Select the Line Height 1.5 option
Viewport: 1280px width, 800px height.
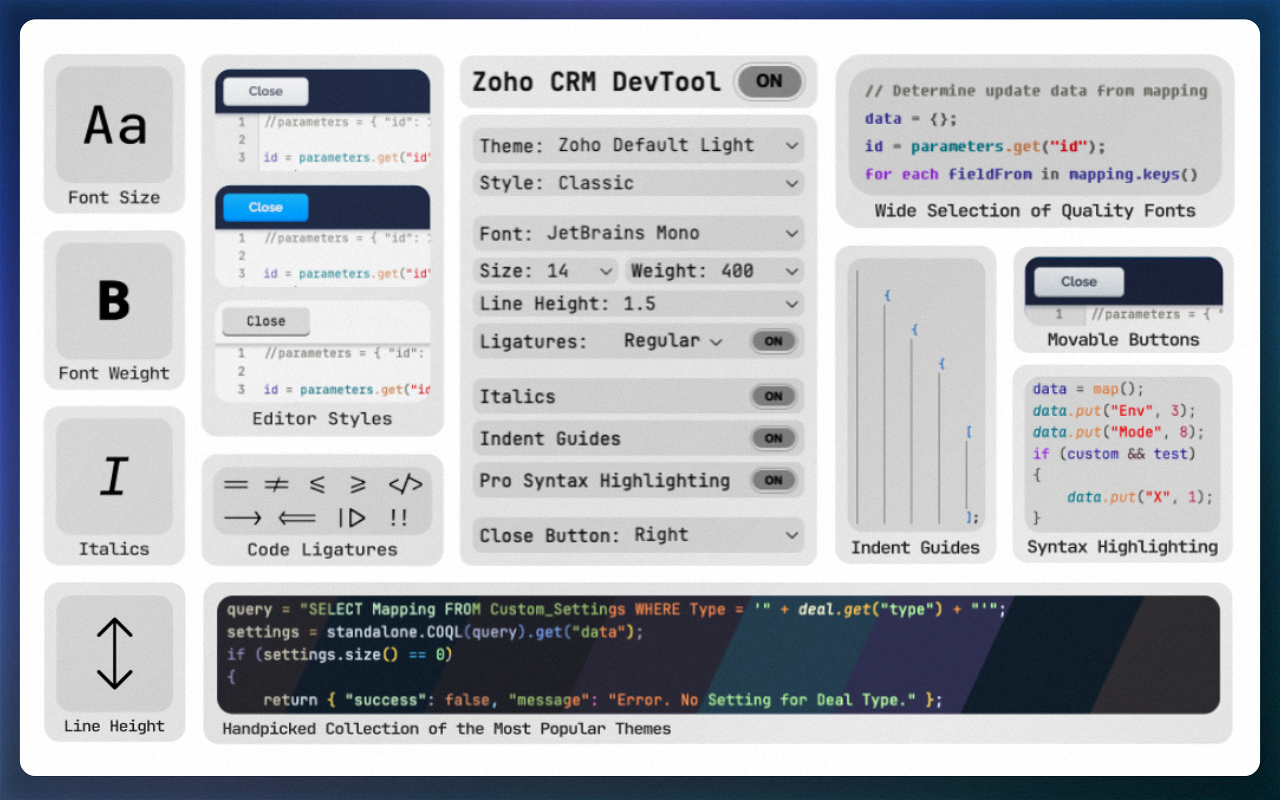(x=637, y=303)
